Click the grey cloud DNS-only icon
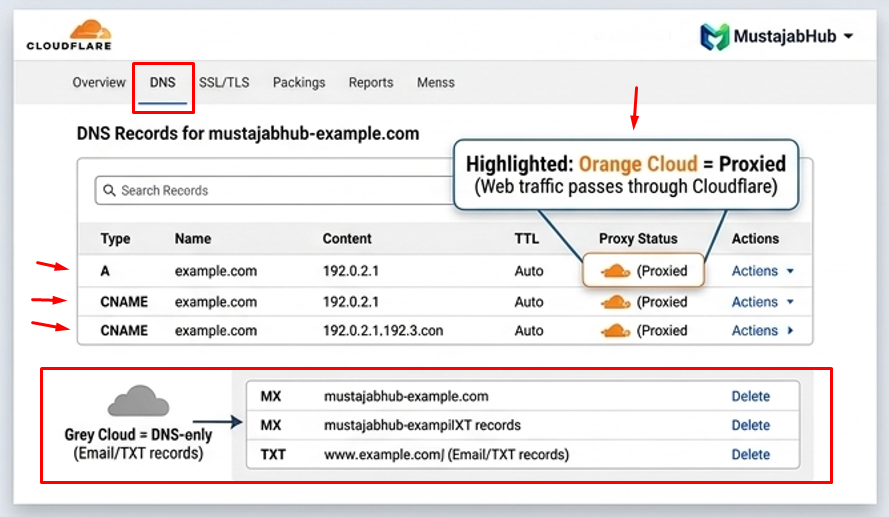This screenshot has height=517, width=889. point(138,400)
